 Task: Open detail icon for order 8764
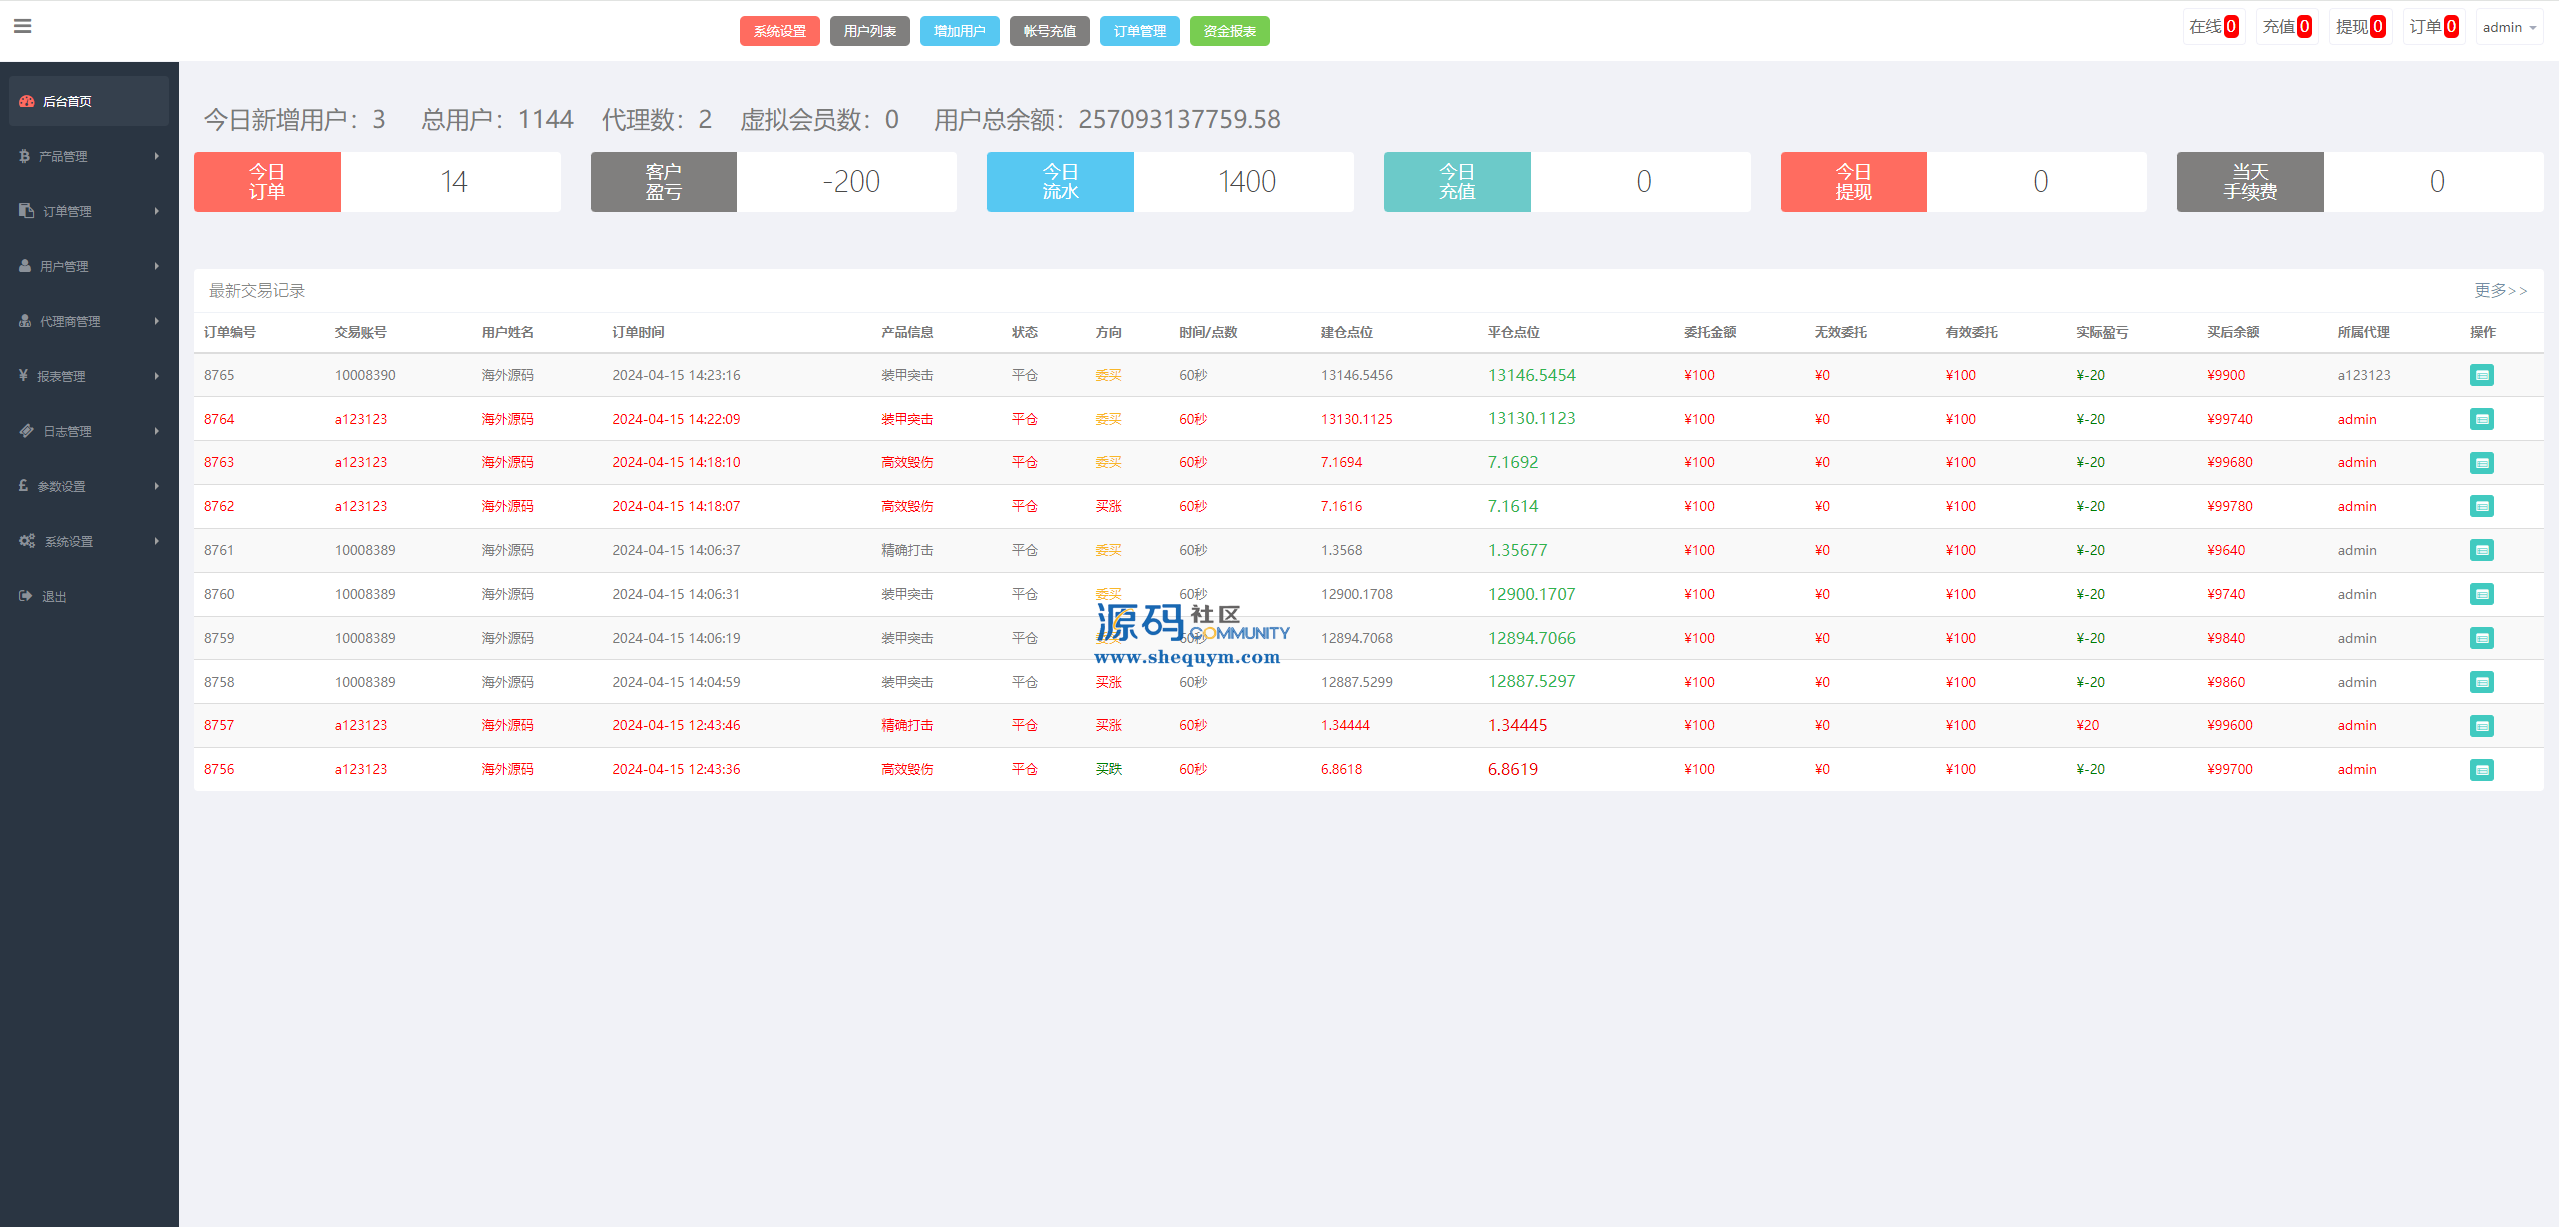point(2481,419)
